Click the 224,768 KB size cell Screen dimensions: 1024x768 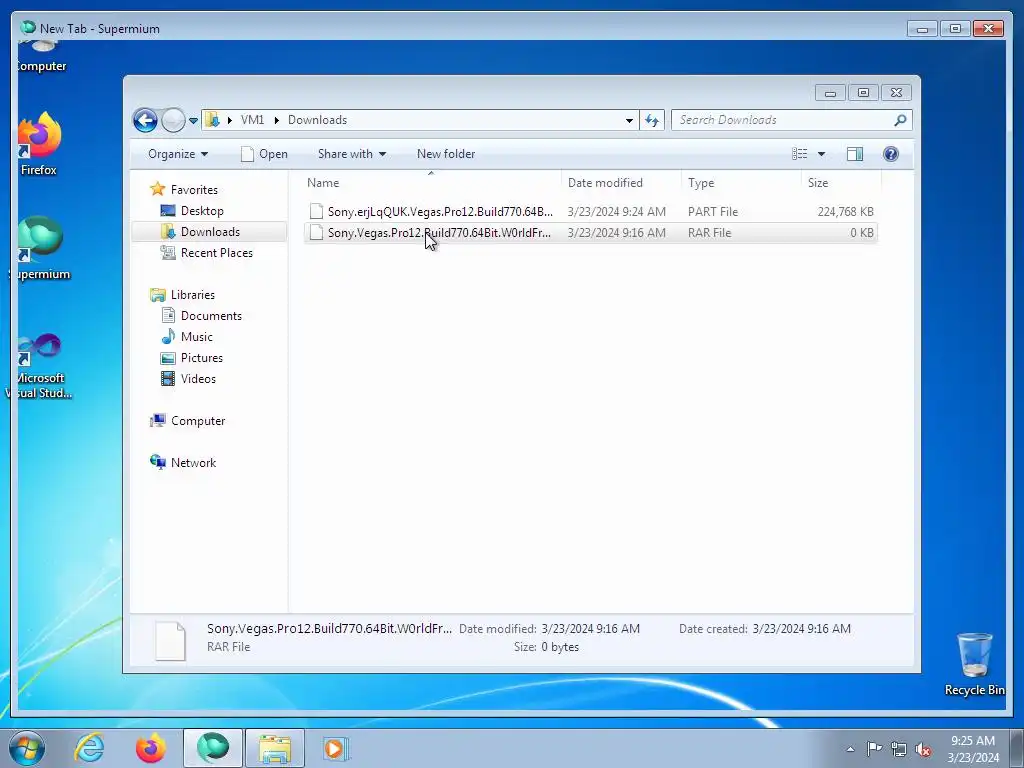point(845,212)
